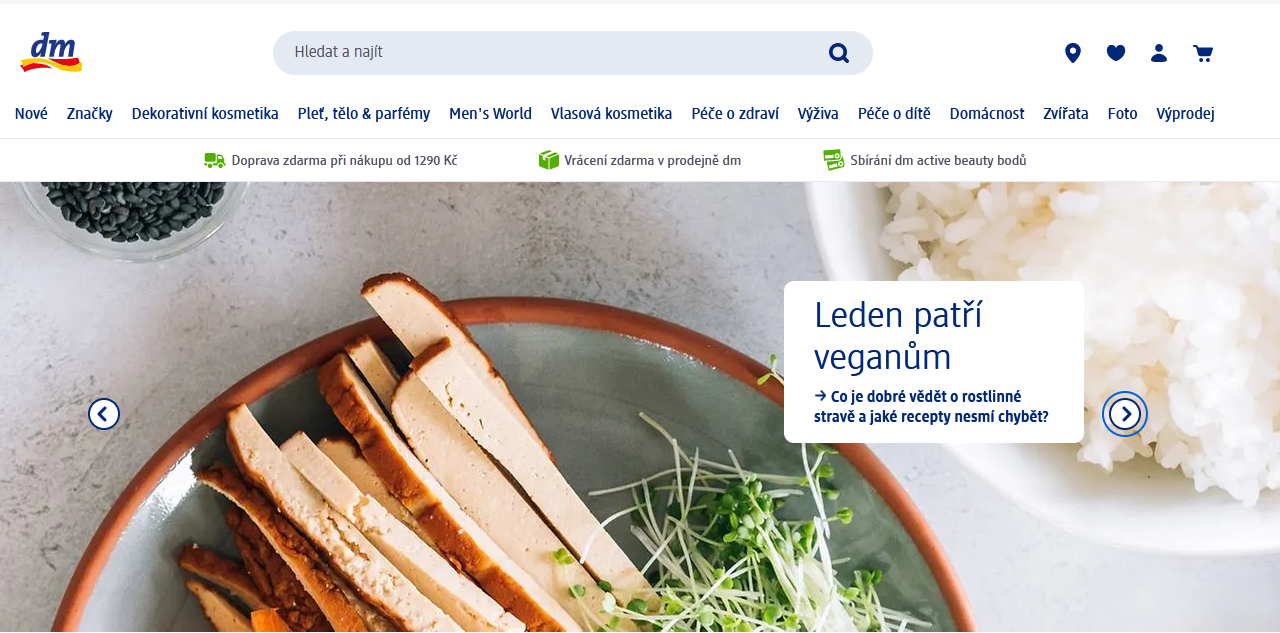Click the active beauty points icon
Screen dimensions: 1280x633
pyautogui.click(x=834, y=160)
